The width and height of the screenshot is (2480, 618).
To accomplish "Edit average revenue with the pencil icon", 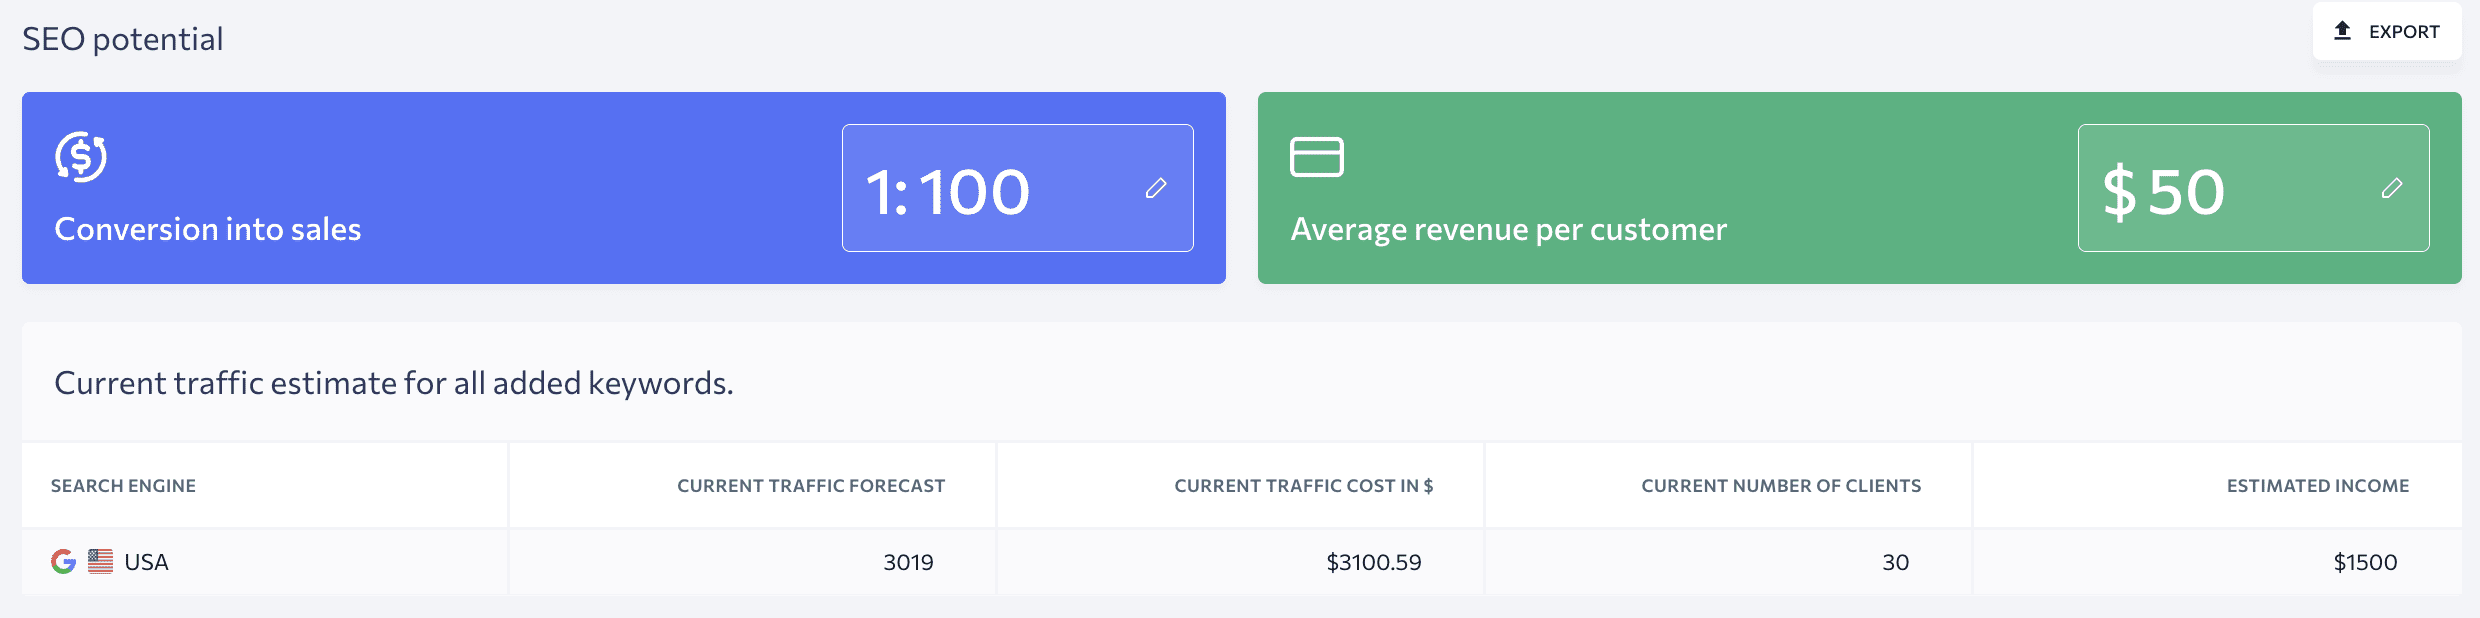I will tap(2392, 188).
